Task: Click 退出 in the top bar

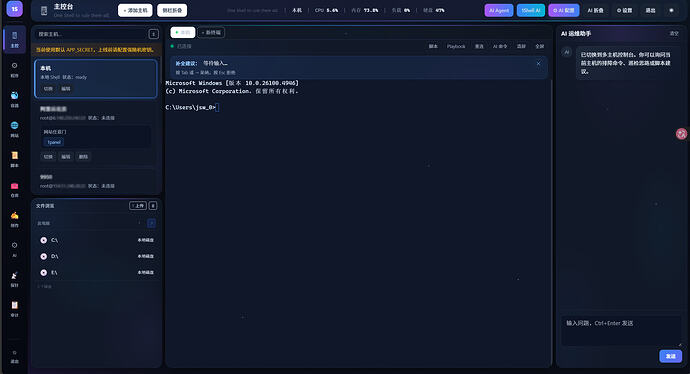Action: point(650,10)
